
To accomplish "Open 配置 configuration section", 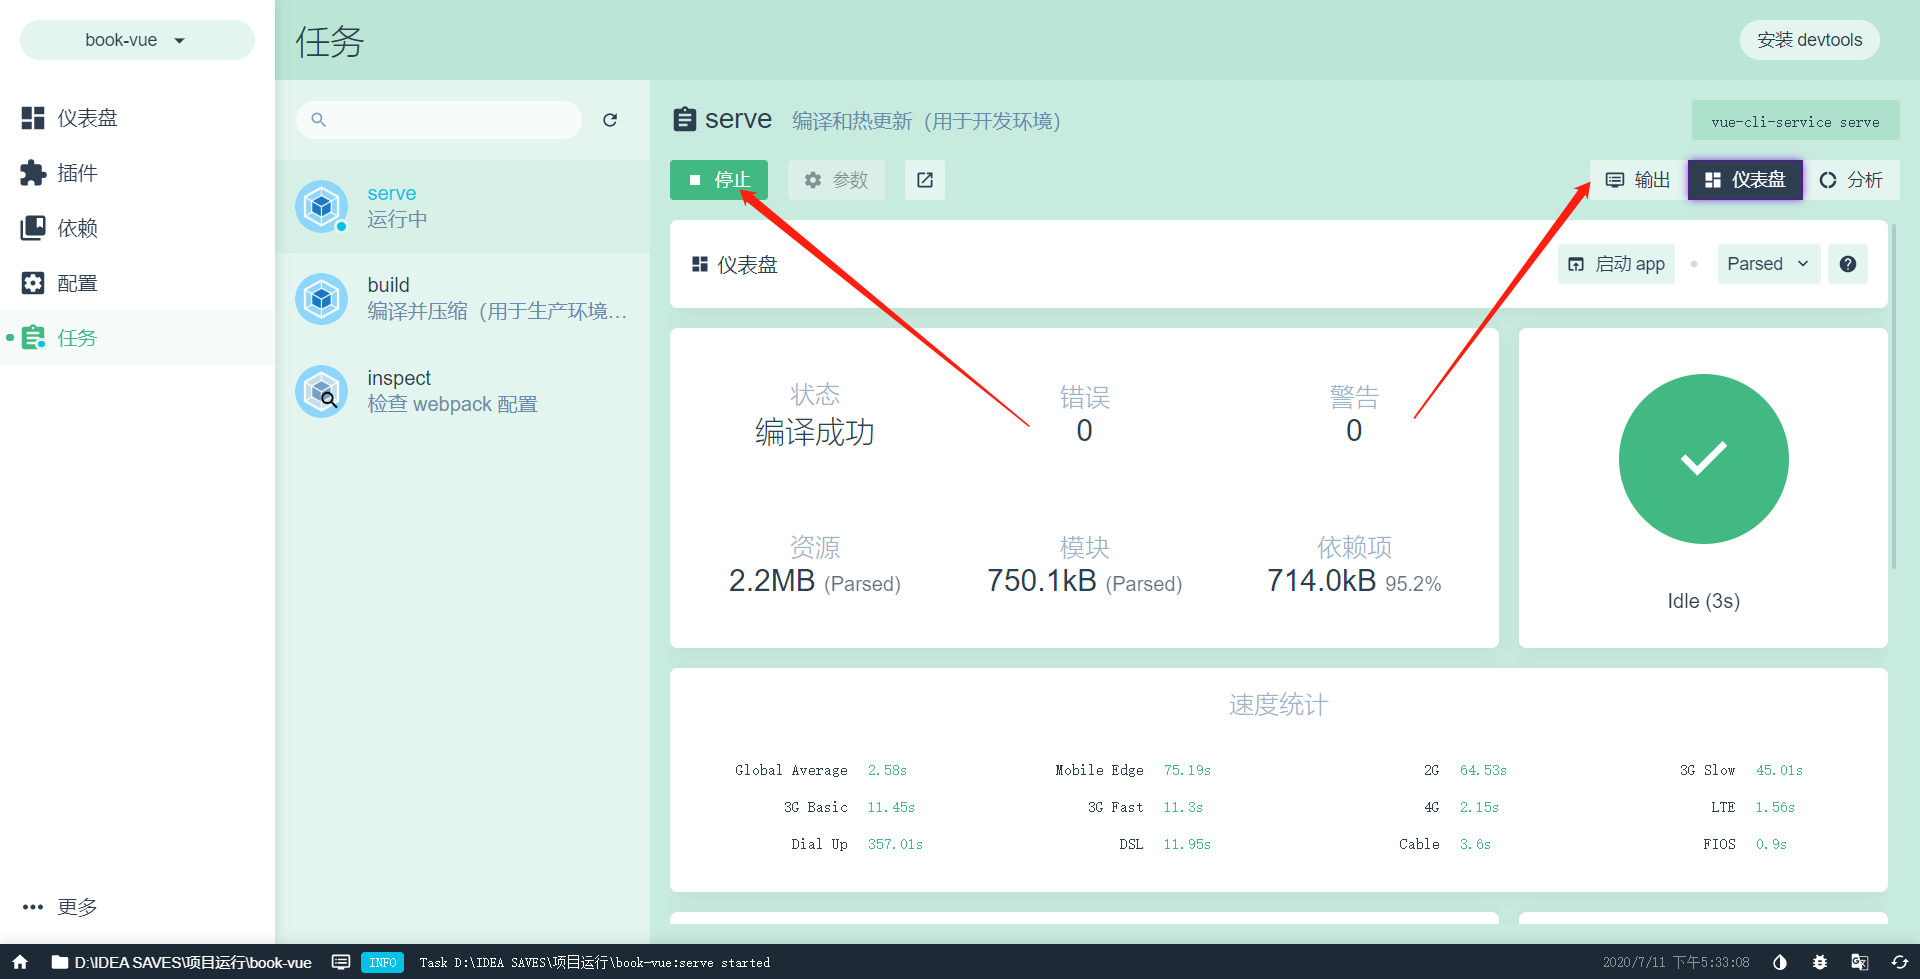I will (137, 283).
